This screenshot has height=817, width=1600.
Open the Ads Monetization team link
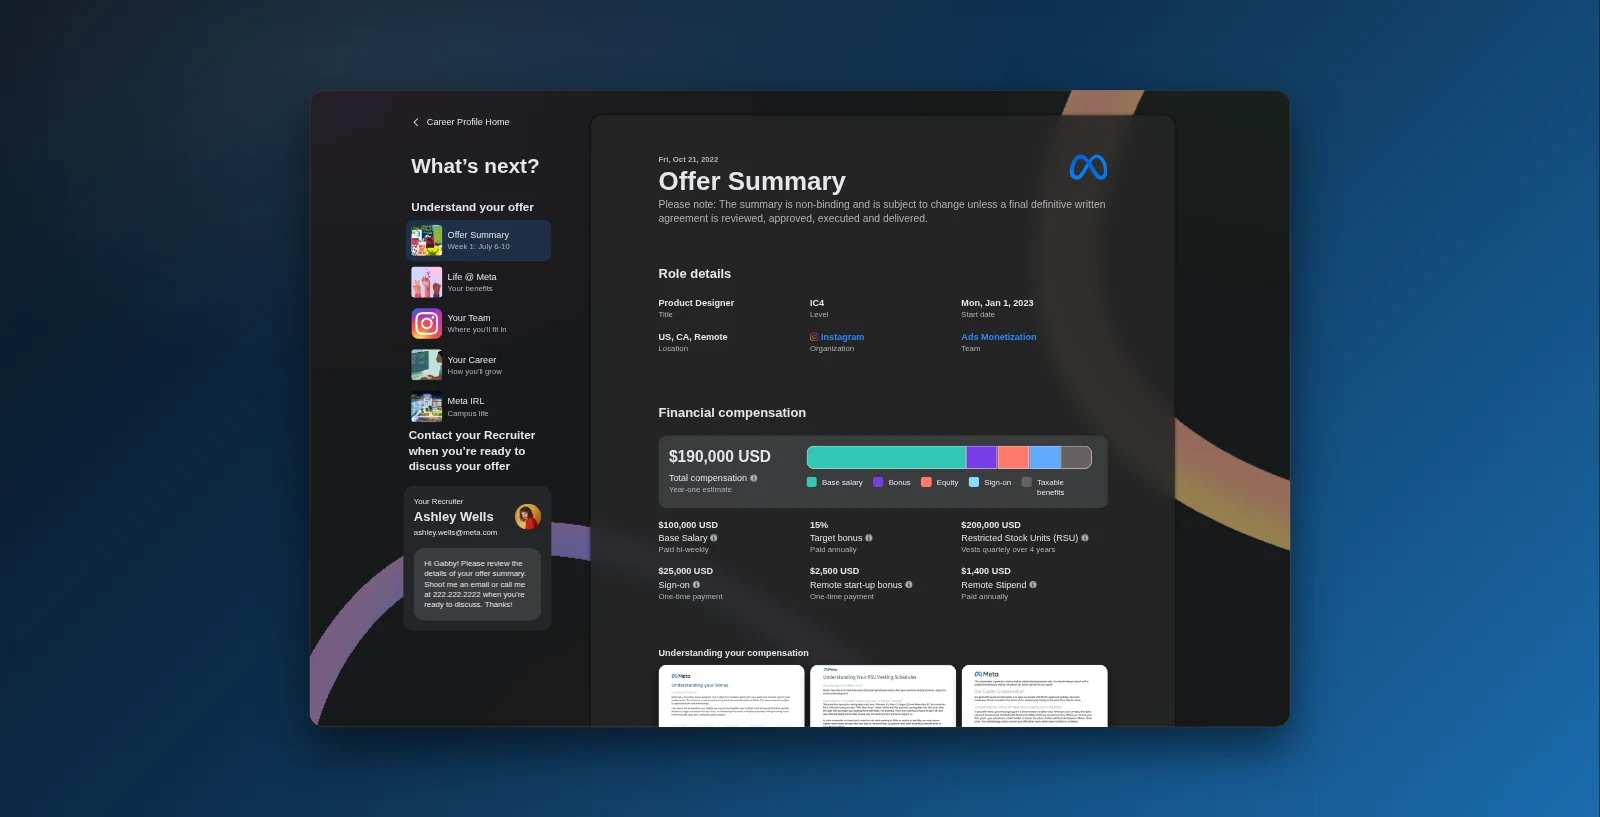[999, 337]
